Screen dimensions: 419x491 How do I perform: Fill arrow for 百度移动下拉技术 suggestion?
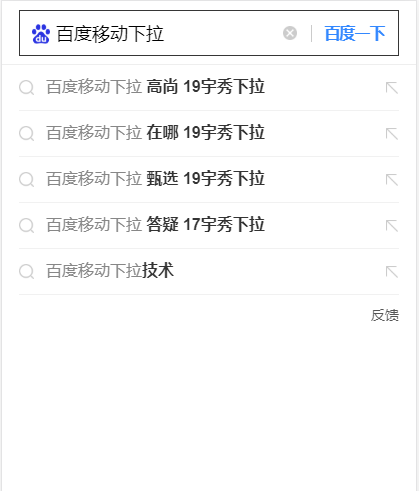tap(392, 272)
